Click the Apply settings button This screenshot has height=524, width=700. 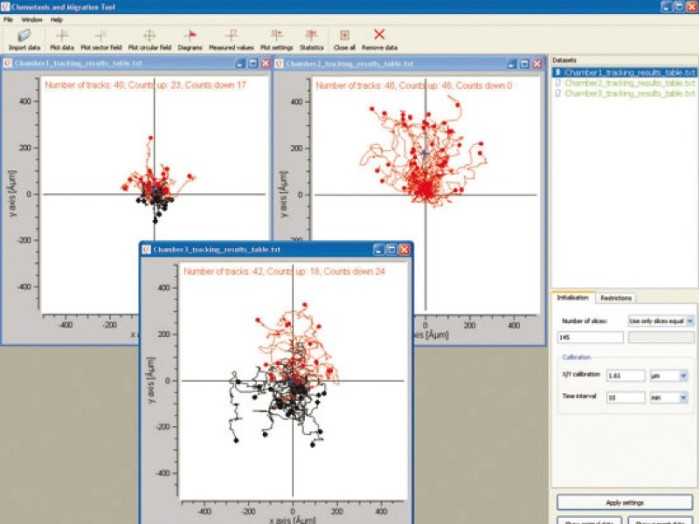click(625, 502)
